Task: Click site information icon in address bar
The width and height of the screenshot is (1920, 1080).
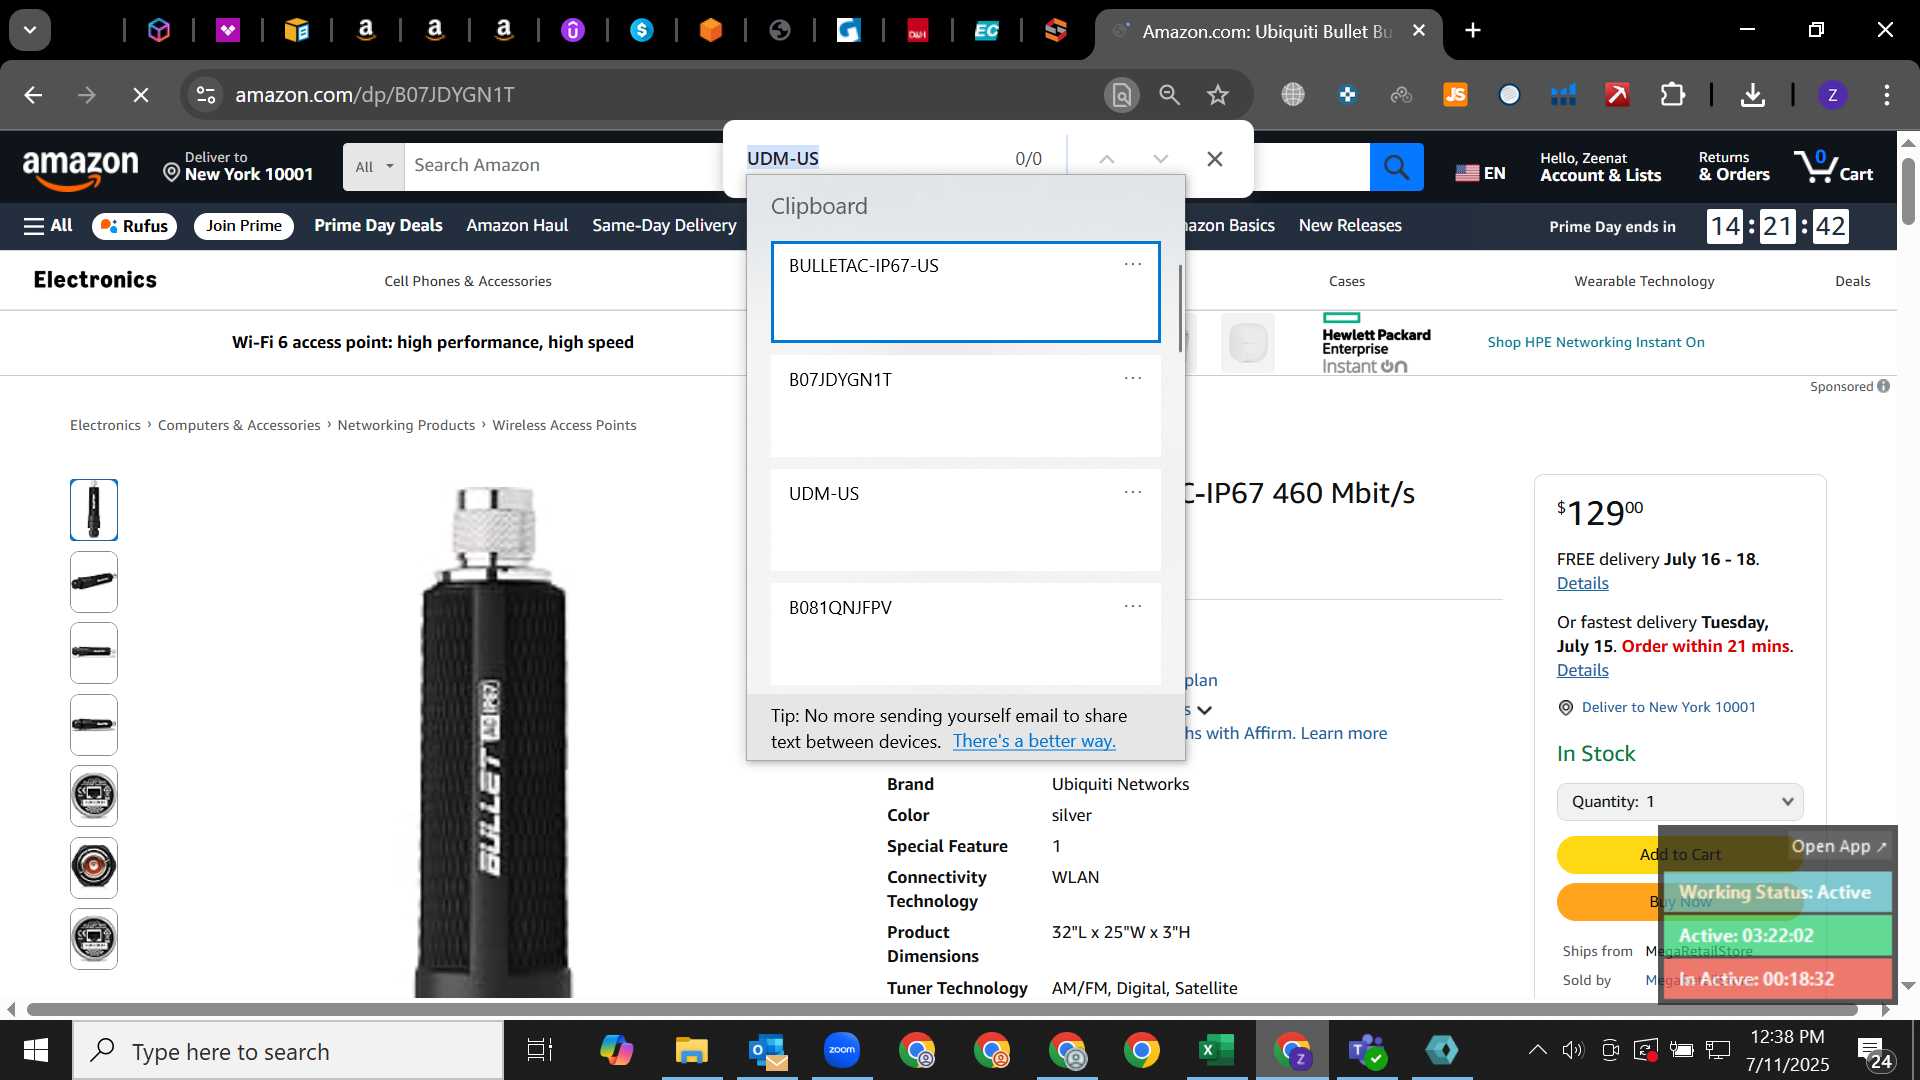Action: [x=205, y=95]
